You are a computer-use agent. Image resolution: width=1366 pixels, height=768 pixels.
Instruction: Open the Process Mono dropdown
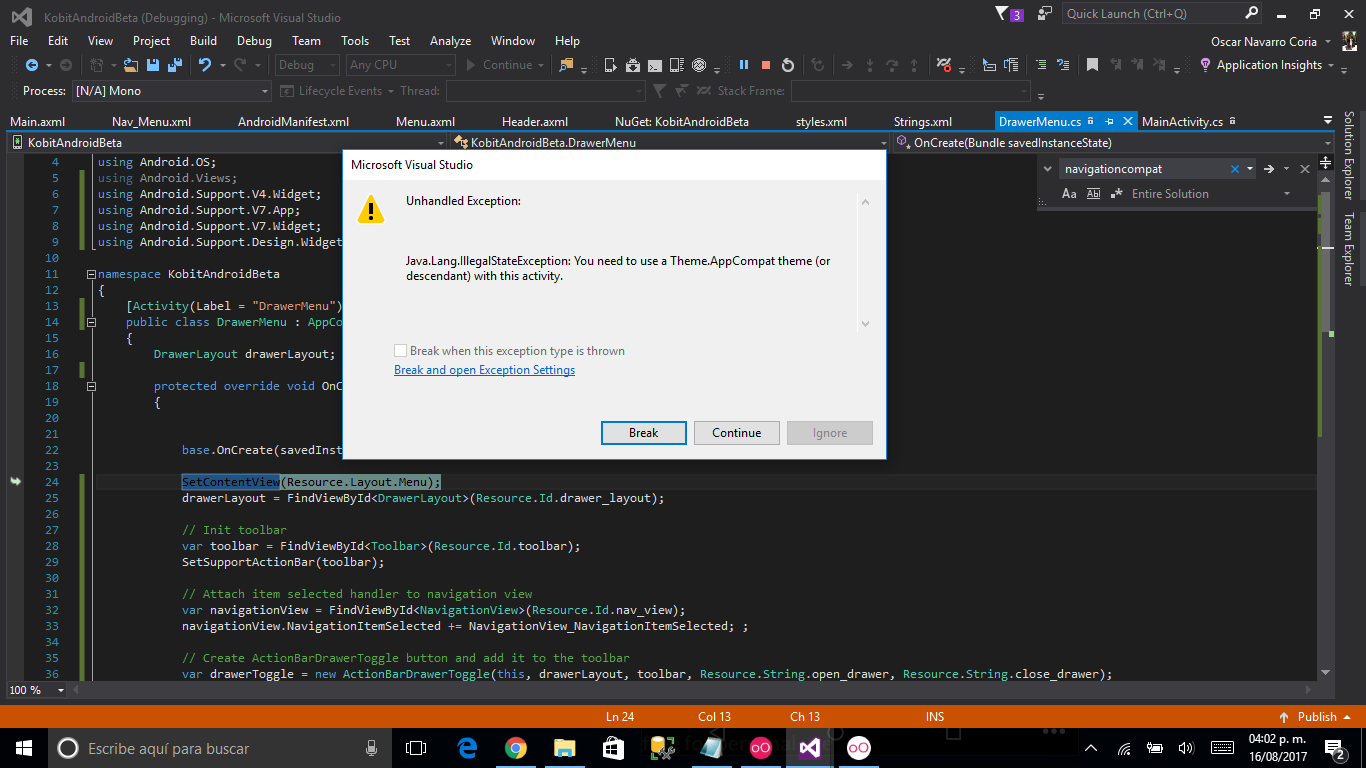click(x=172, y=91)
